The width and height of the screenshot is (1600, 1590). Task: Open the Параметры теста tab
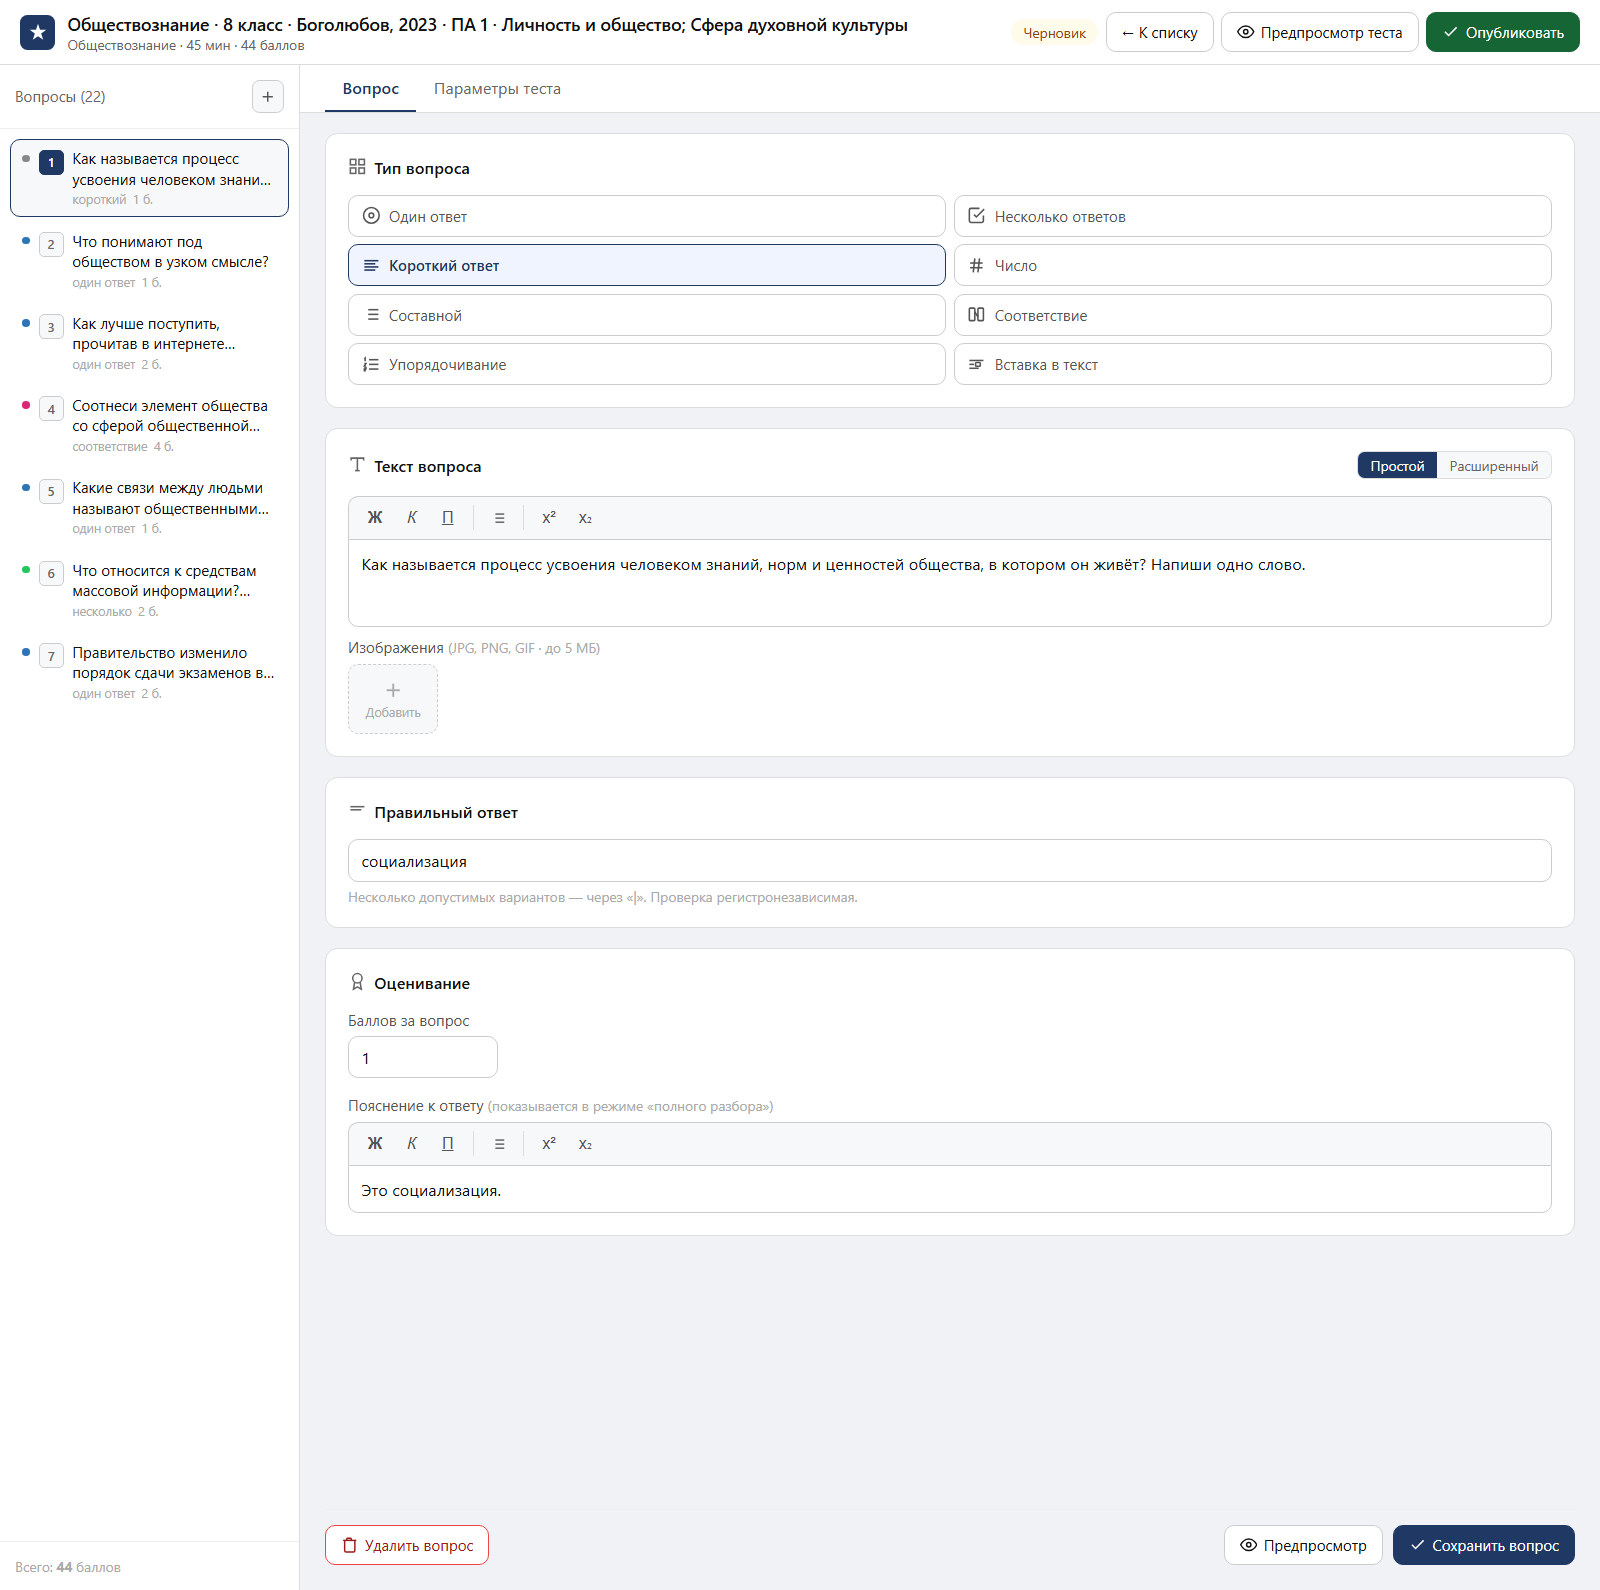pyautogui.click(x=497, y=89)
